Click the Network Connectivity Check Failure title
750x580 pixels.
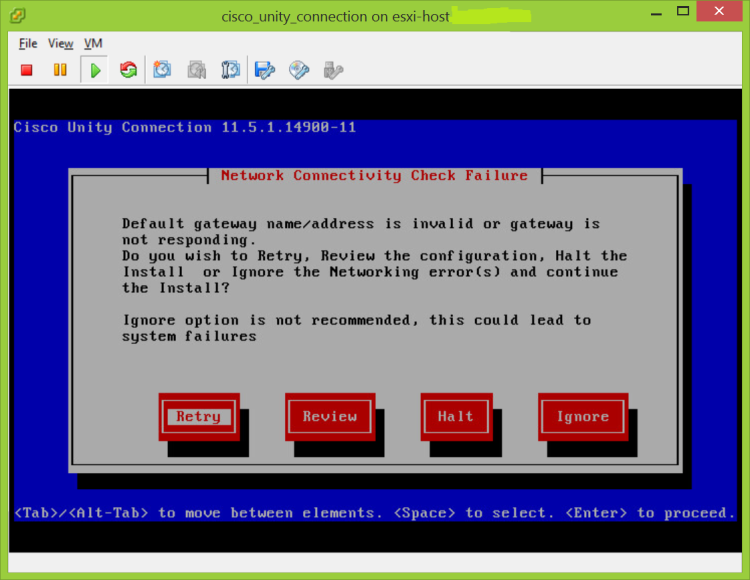(x=375, y=175)
